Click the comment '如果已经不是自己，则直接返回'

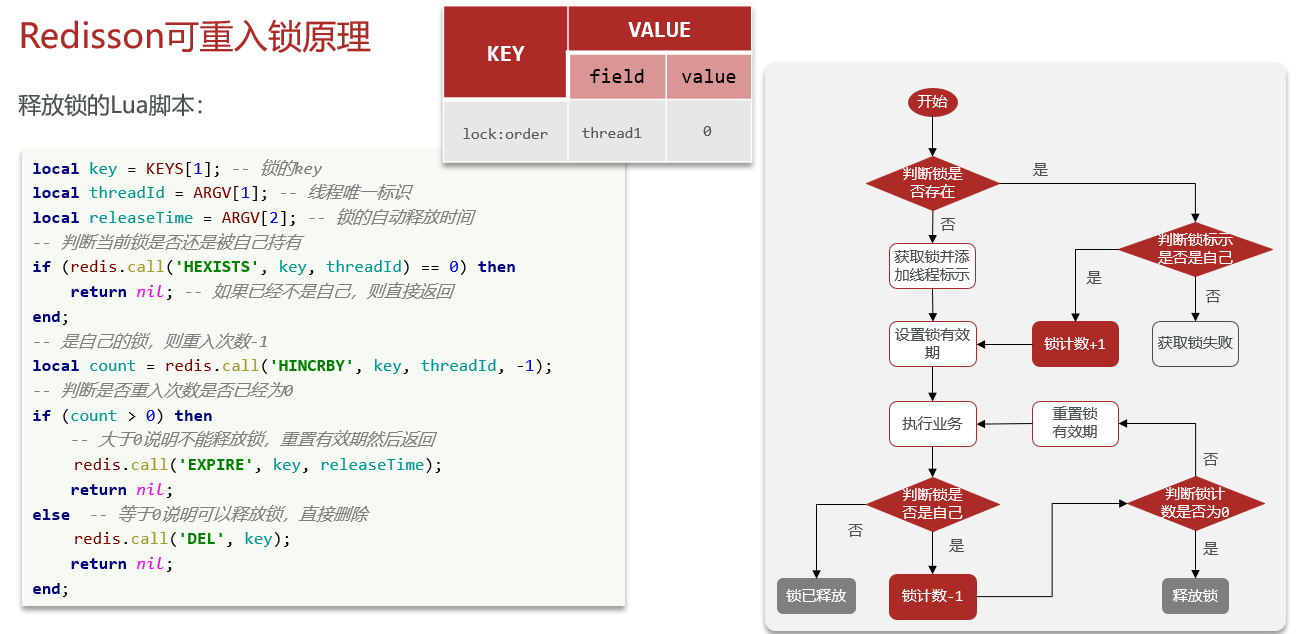331,292
